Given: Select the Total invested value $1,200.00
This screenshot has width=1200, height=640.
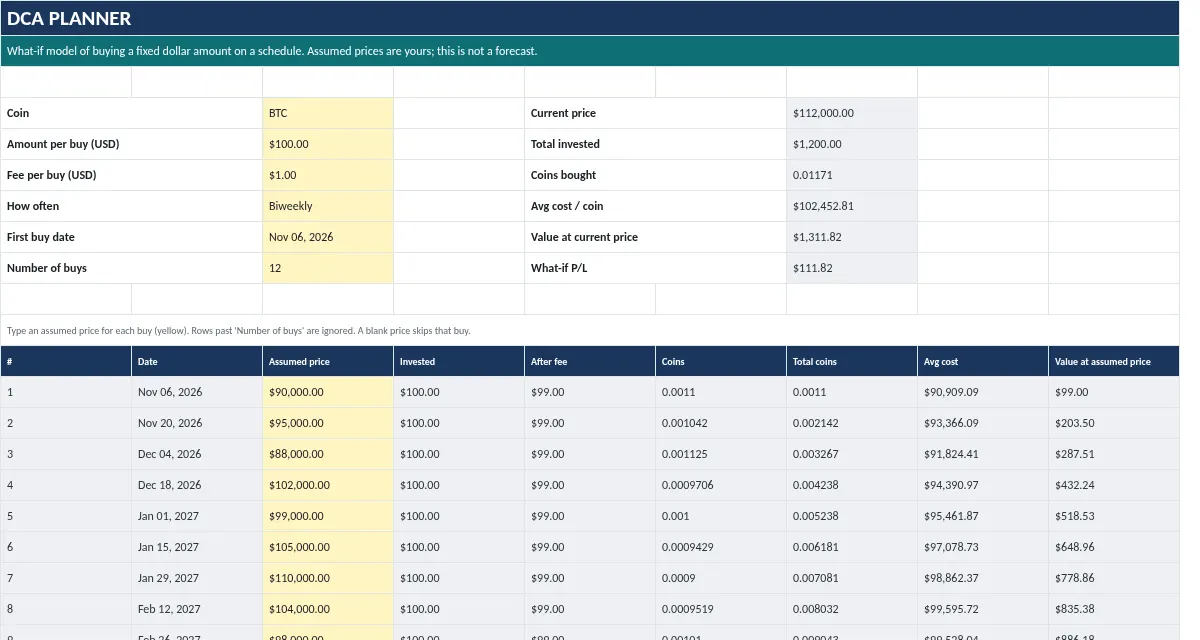Looking at the screenshot, I should click(x=852, y=144).
